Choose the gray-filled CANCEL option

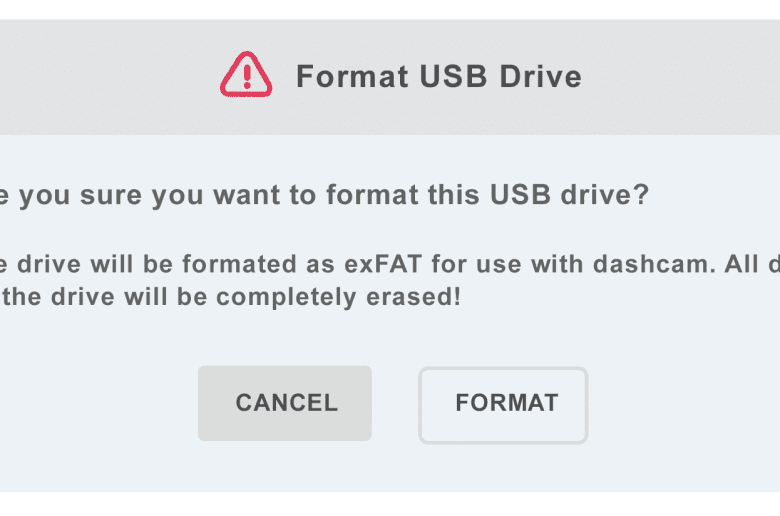(x=285, y=403)
